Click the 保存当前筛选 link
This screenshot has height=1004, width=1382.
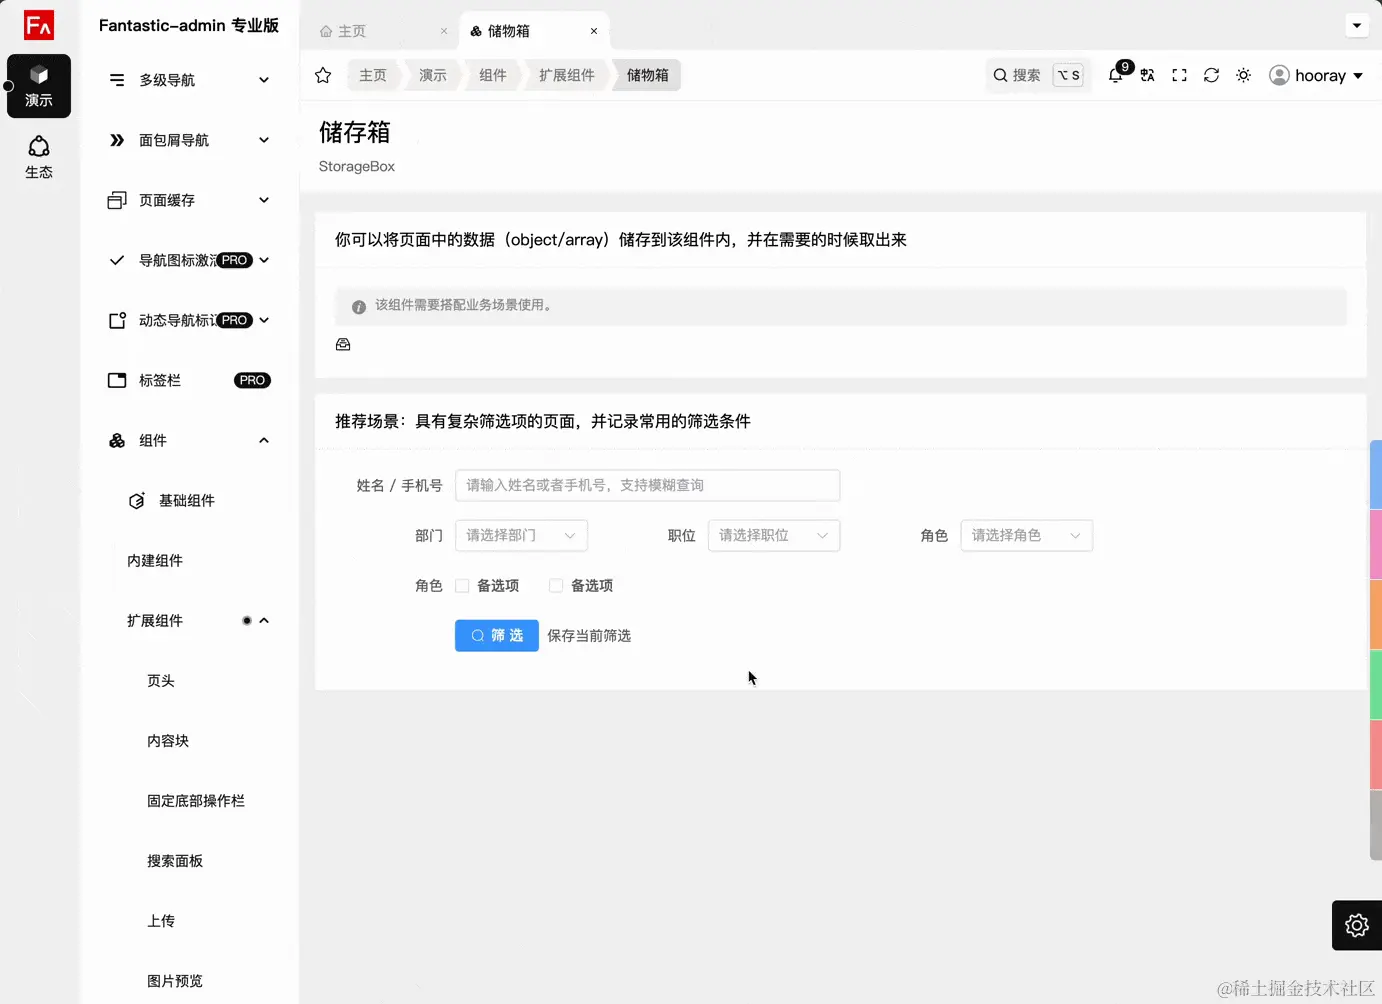[589, 636]
